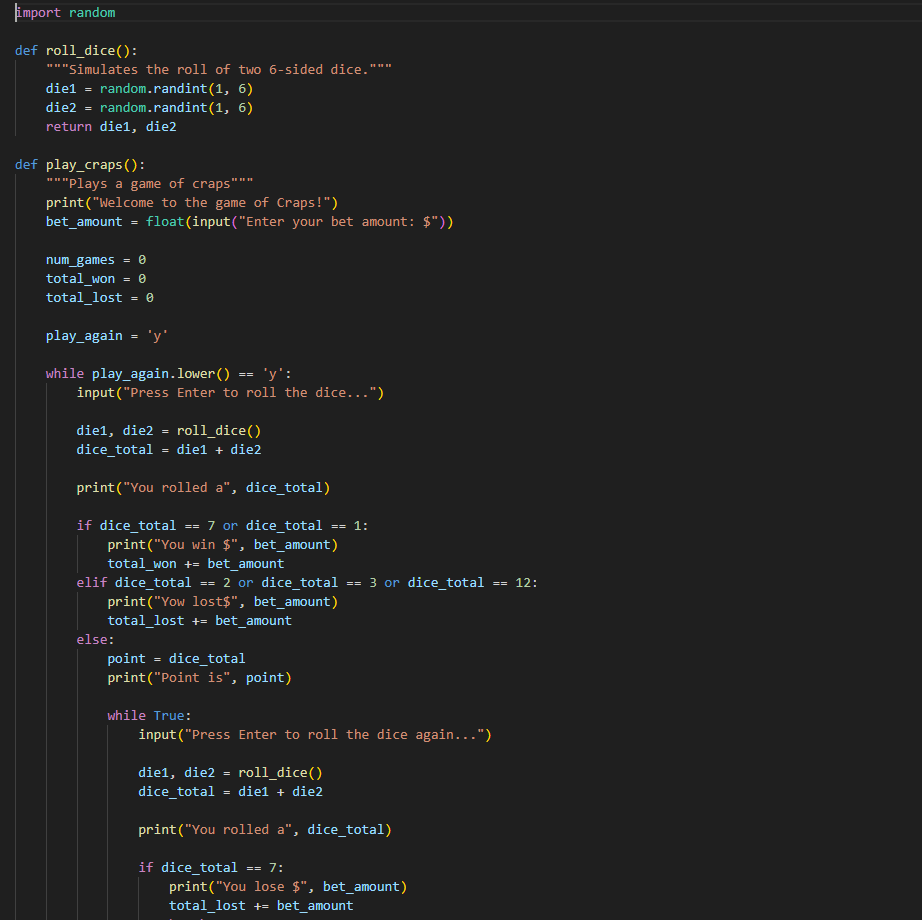This screenshot has height=920, width=922.
Task: Click the 'total_won = 0' assignment
Action: (x=96, y=279)
